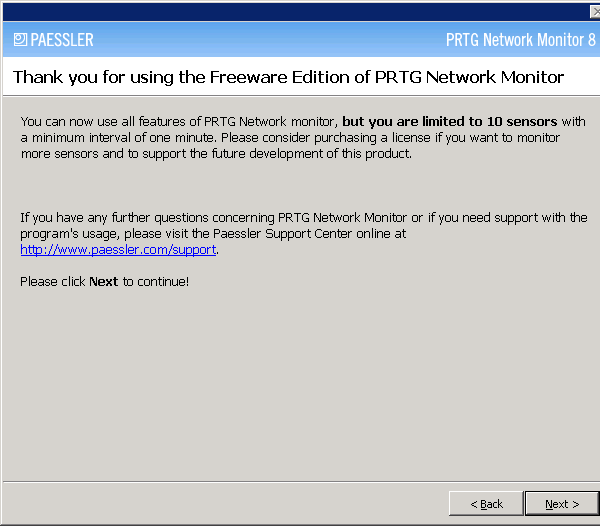
Task: Click the PAESSLER brand name text
Action: (x=62, y=40)
